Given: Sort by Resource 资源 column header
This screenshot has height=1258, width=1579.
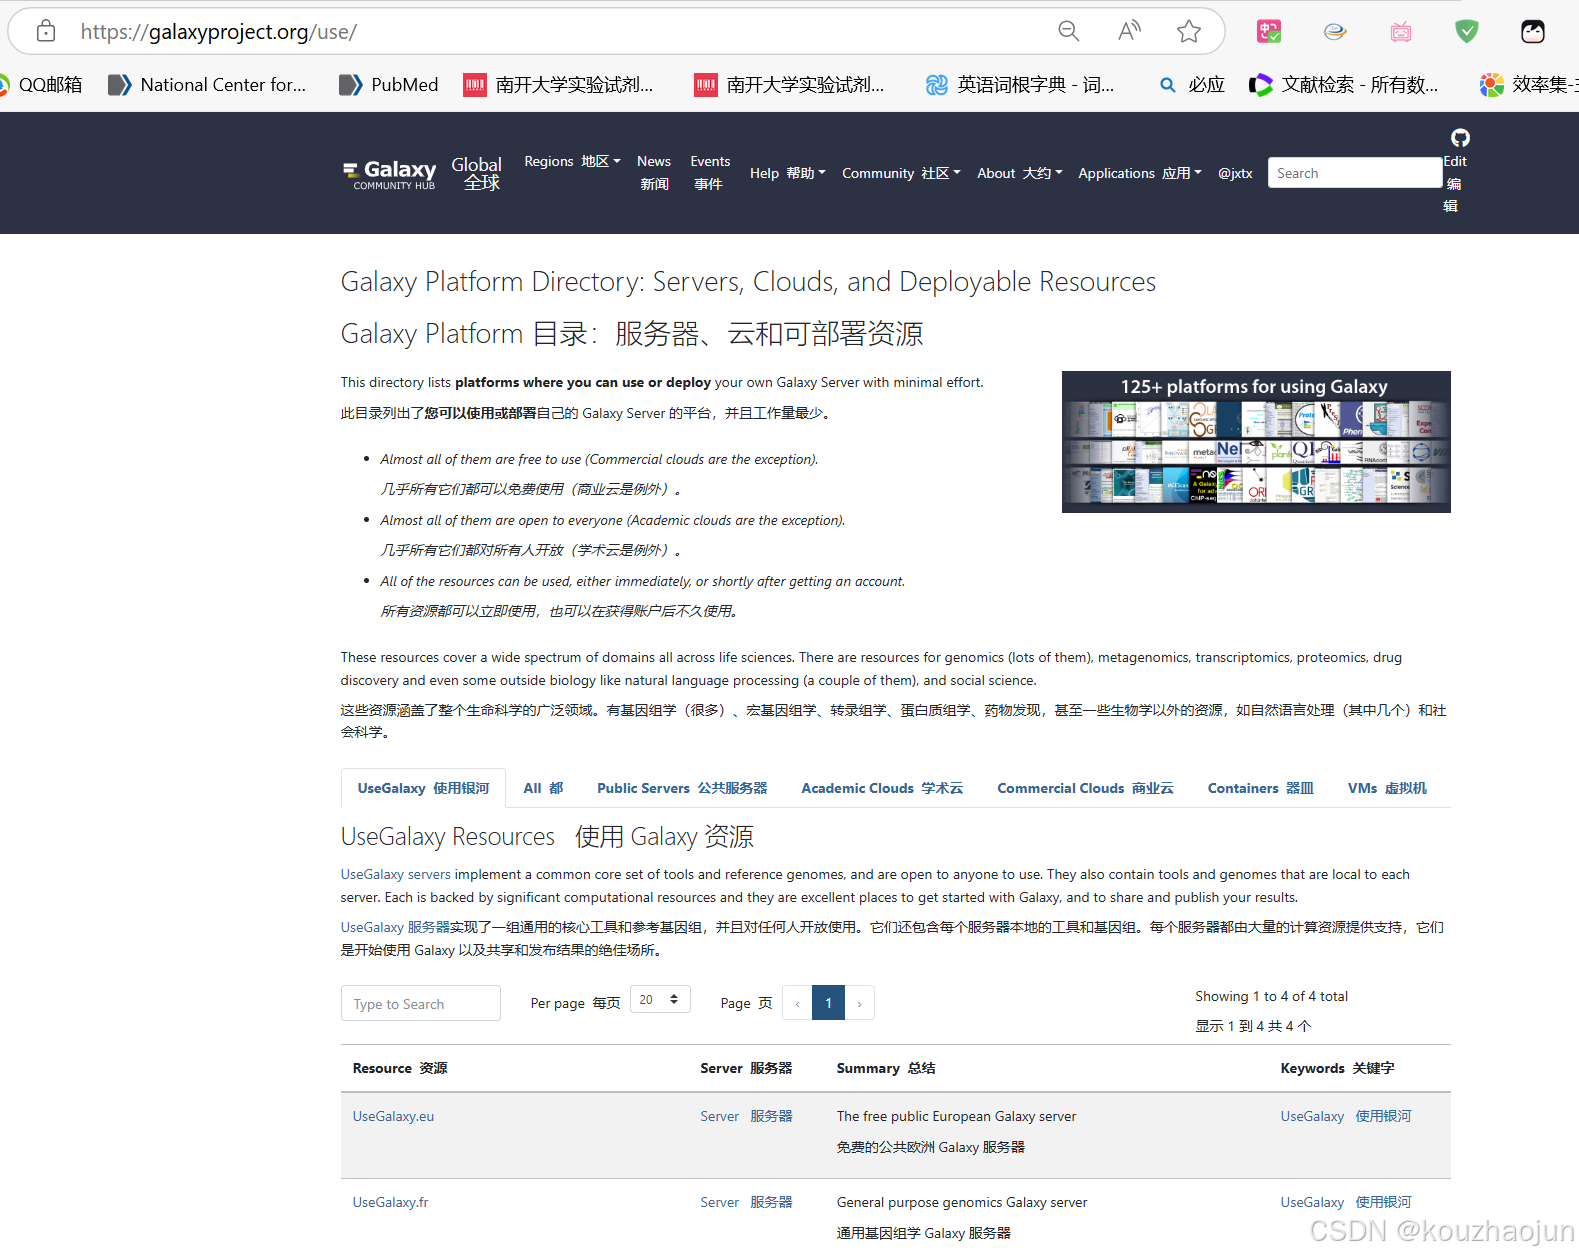Looking at the screenshot, I should [x=400, y=1068].
